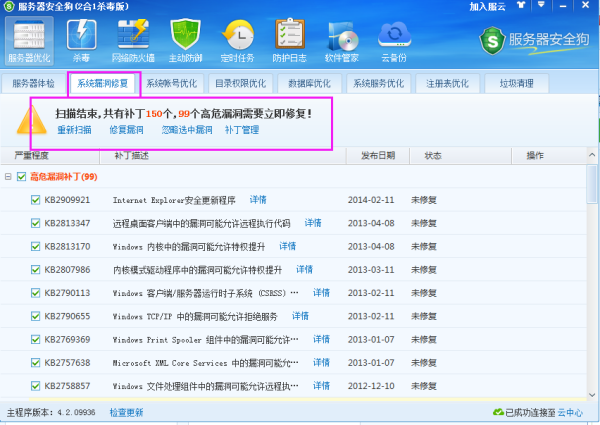Open 详情 for KB2790655
This screenshot has height=425, width=600.
pyautogui.click(x=300, y=316)
